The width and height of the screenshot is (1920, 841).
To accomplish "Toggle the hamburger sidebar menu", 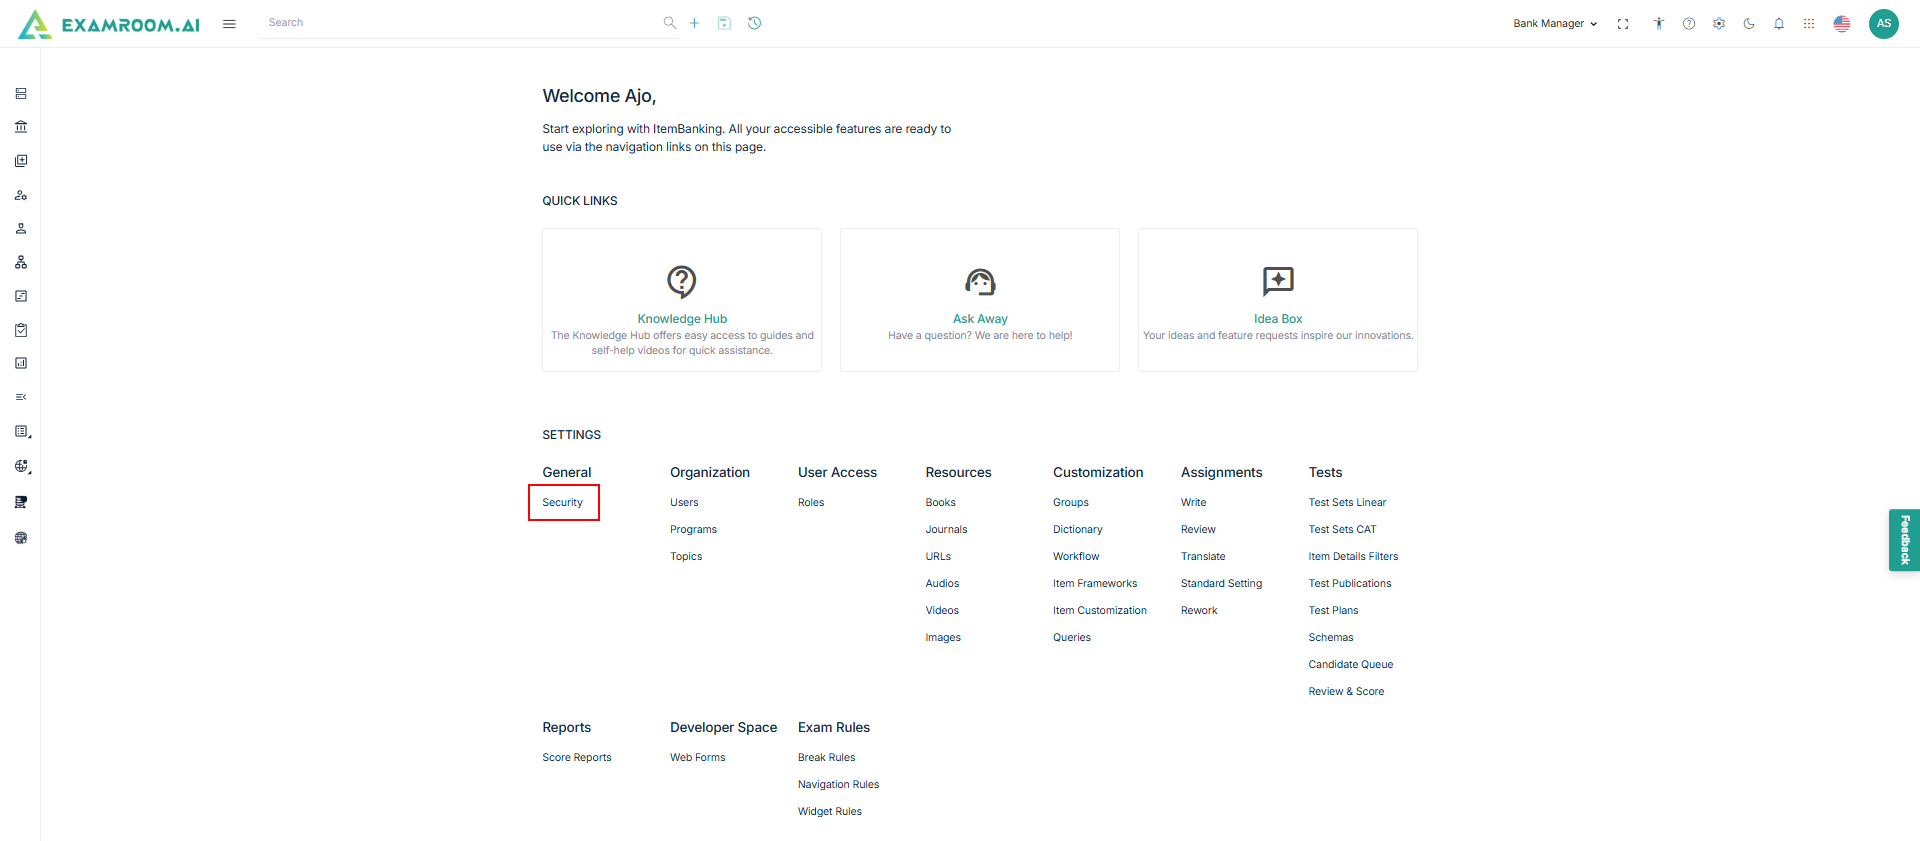I will pyautogui.click(x=229, y=24).
